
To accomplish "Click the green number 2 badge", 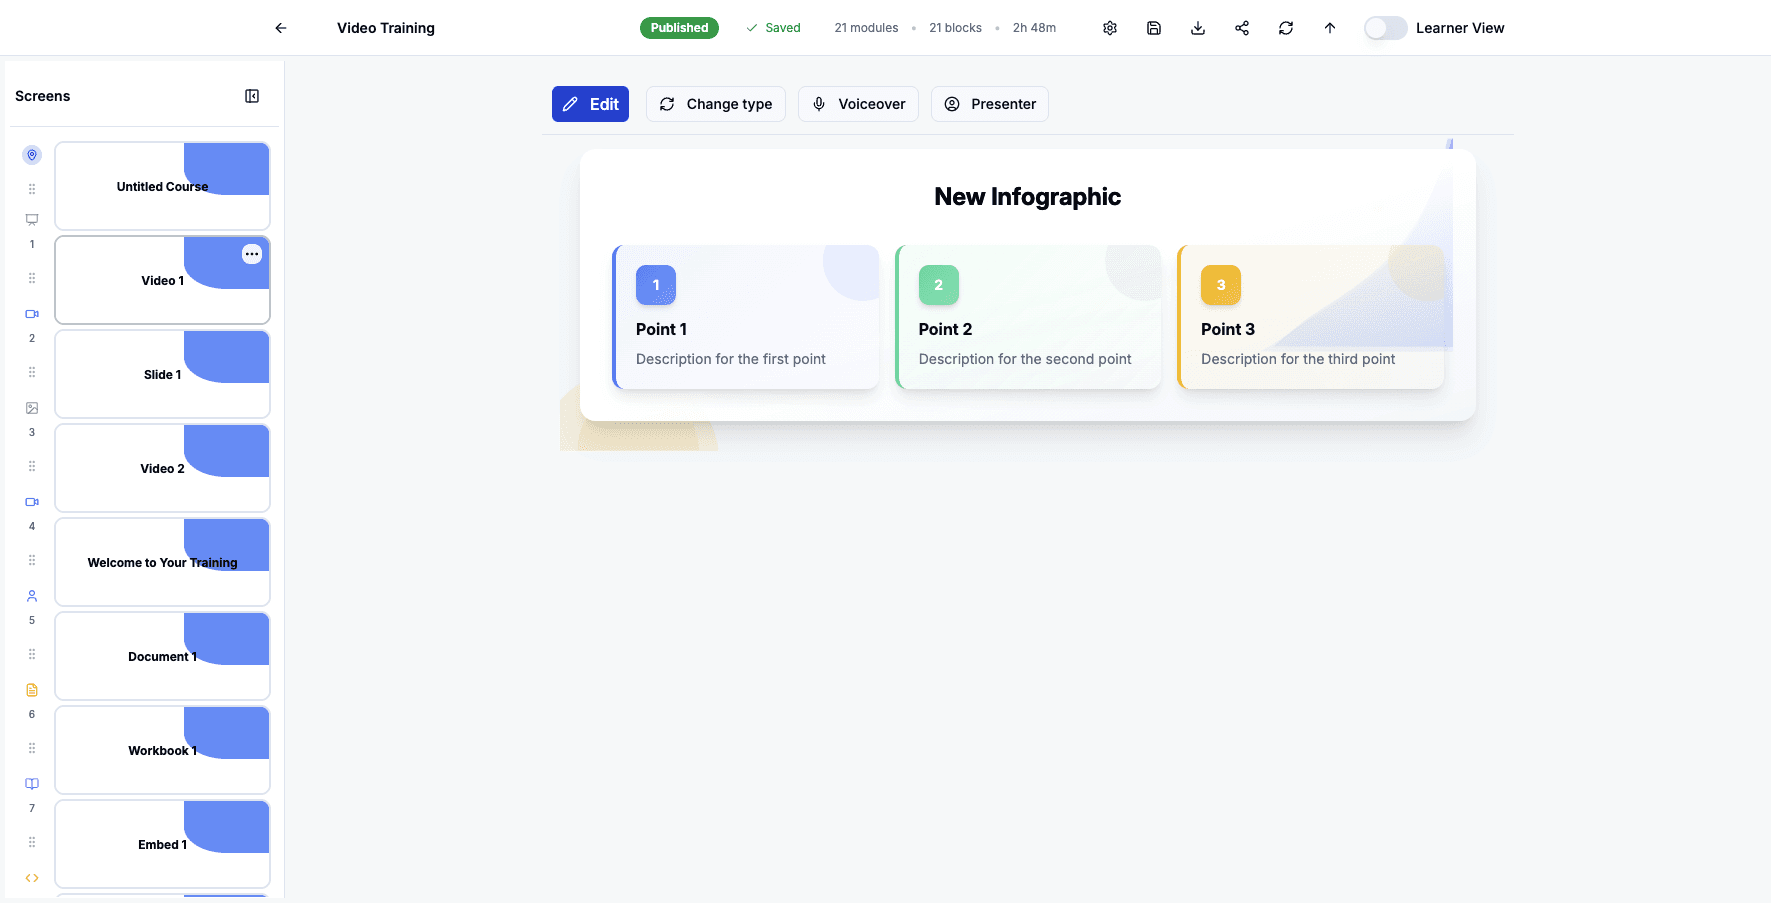I will coord(939,285).
